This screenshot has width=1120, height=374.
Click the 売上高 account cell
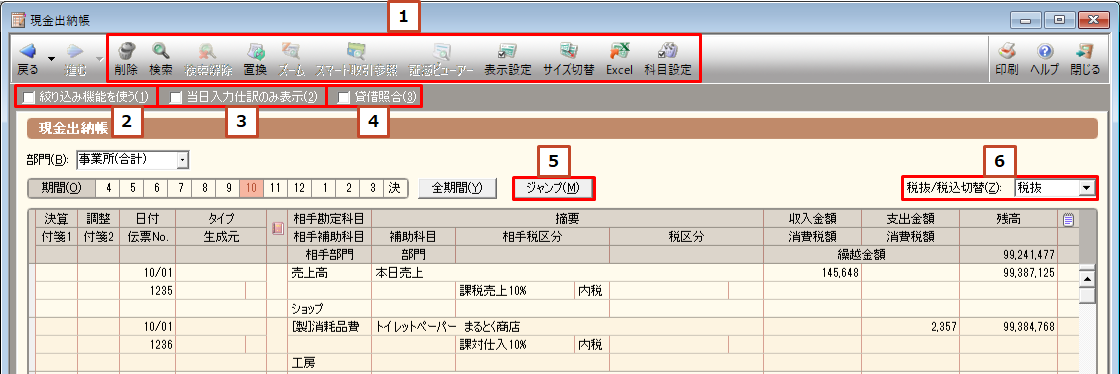(x=329, y=273)
